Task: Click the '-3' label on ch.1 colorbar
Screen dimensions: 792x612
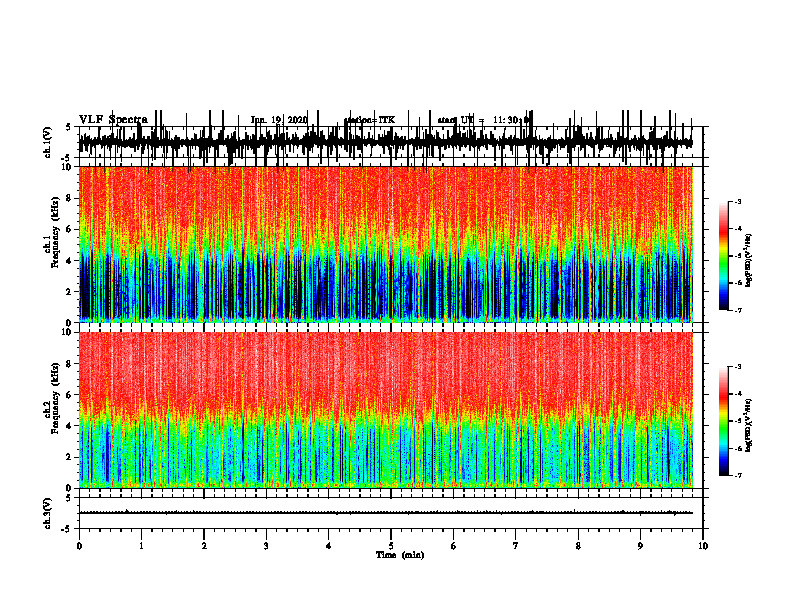Action: tap(738, 202)
